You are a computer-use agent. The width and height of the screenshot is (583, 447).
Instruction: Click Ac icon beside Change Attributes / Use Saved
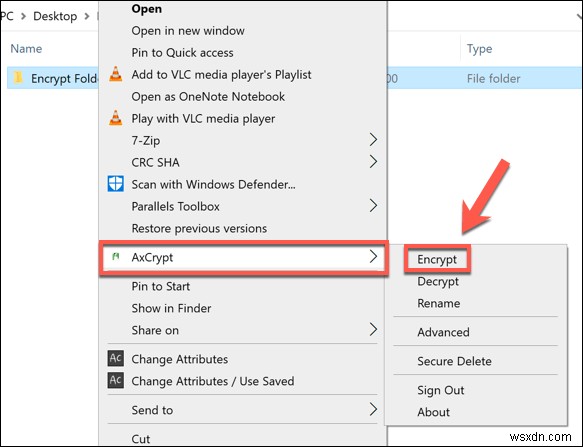coord(116,380)
